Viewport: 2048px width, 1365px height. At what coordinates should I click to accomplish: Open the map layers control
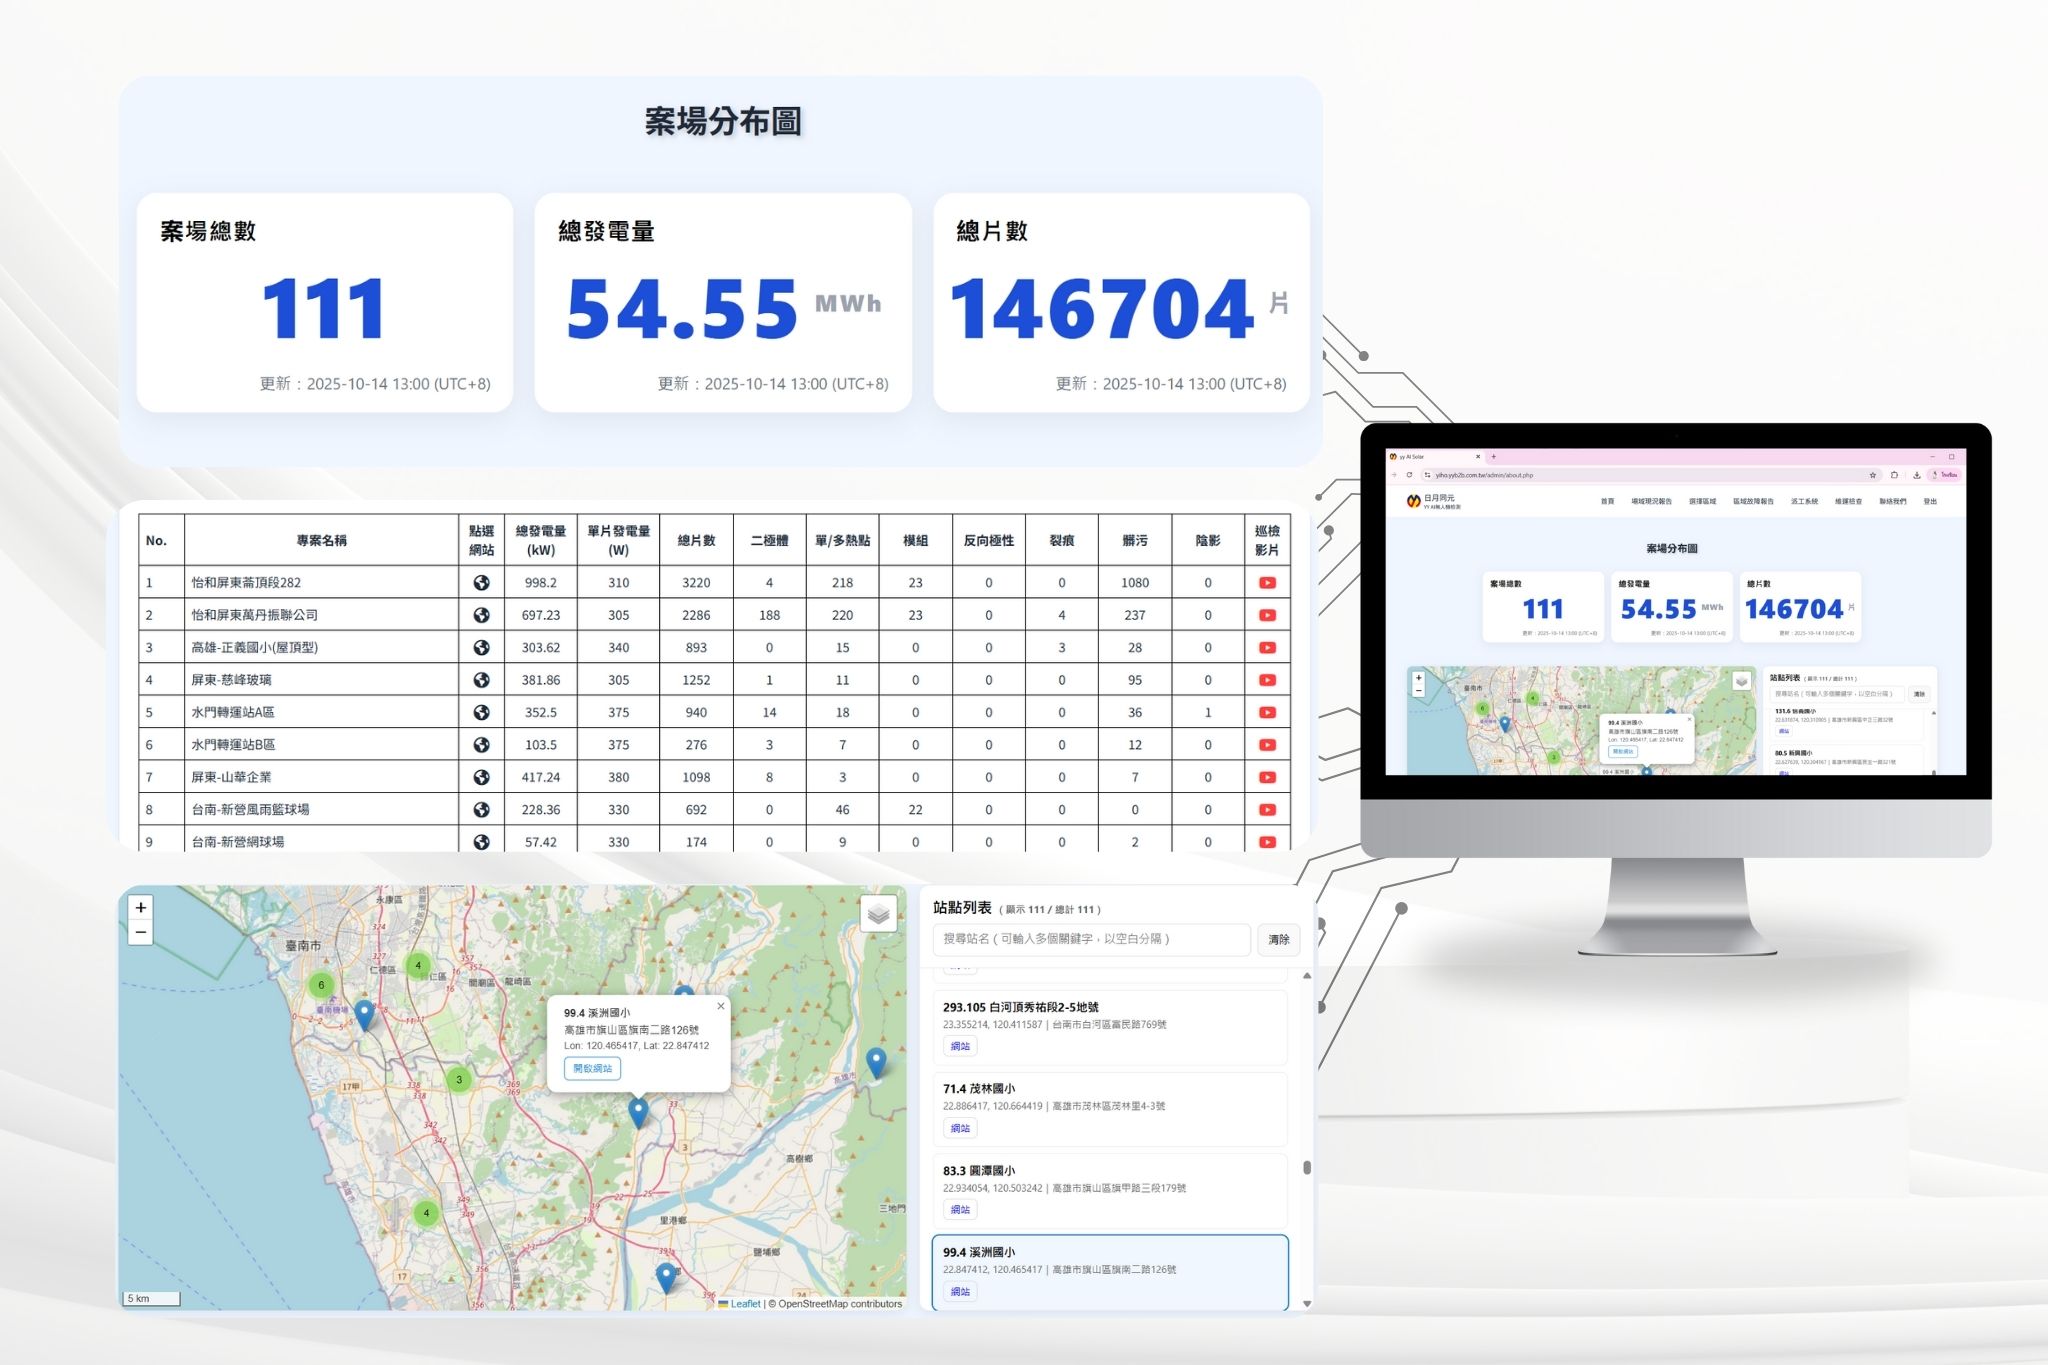878,914
